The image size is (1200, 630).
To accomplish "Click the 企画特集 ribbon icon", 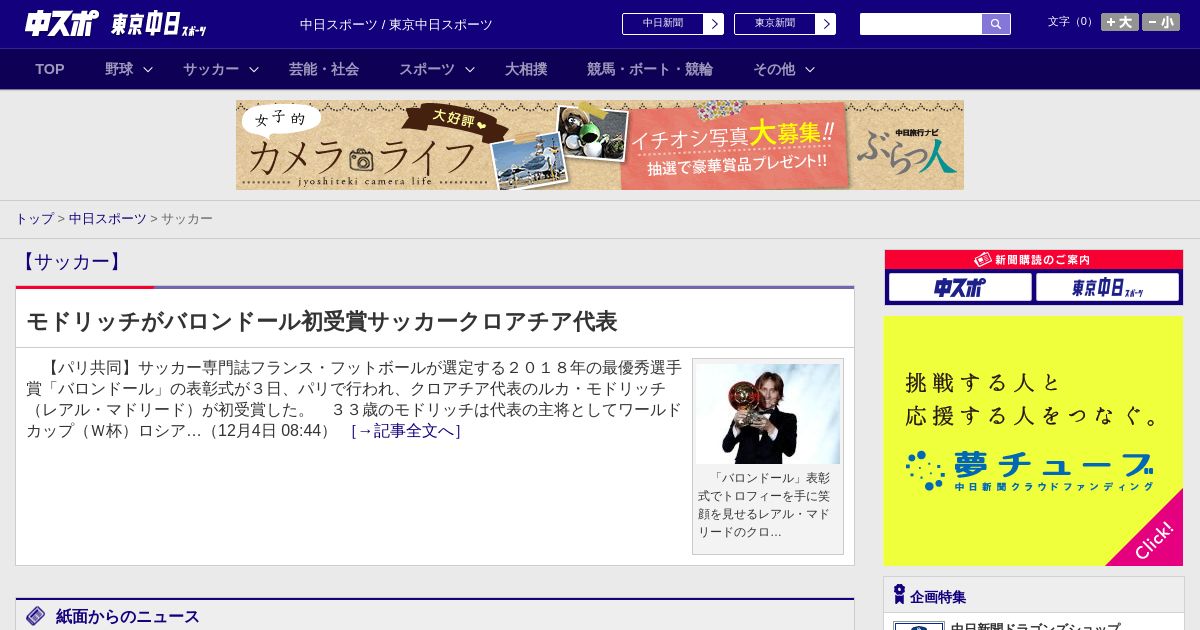I will point(899,595).
